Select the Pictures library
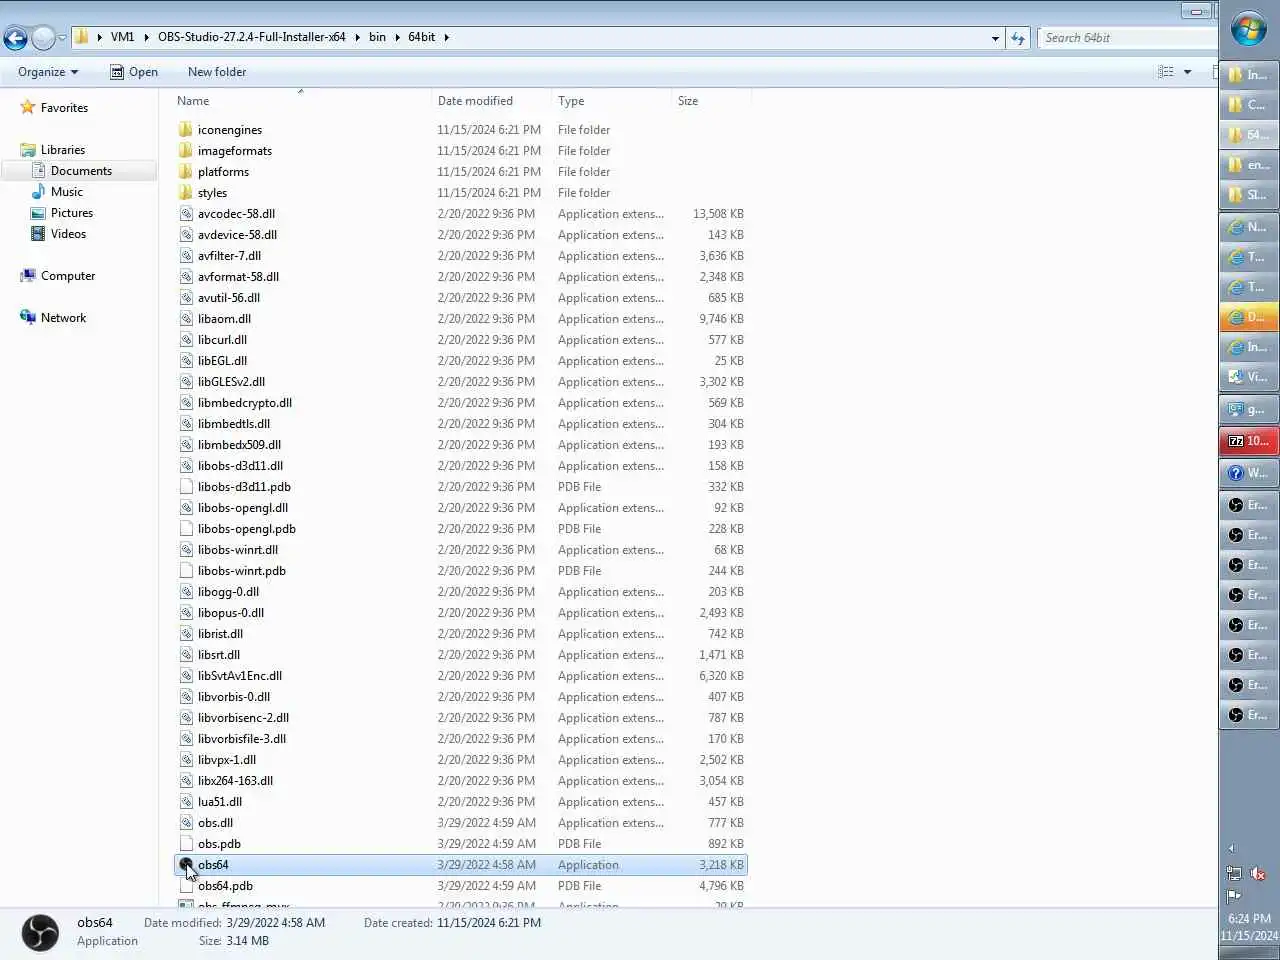This screenshot has height=960, width=1280. [72, 213]
